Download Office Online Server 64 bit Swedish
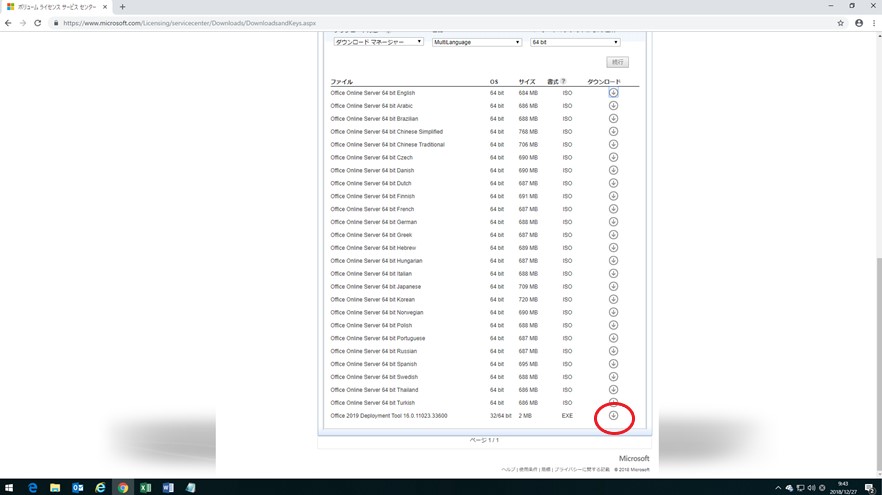The height and width of the screenshot is (495, 882). point(613,377)
